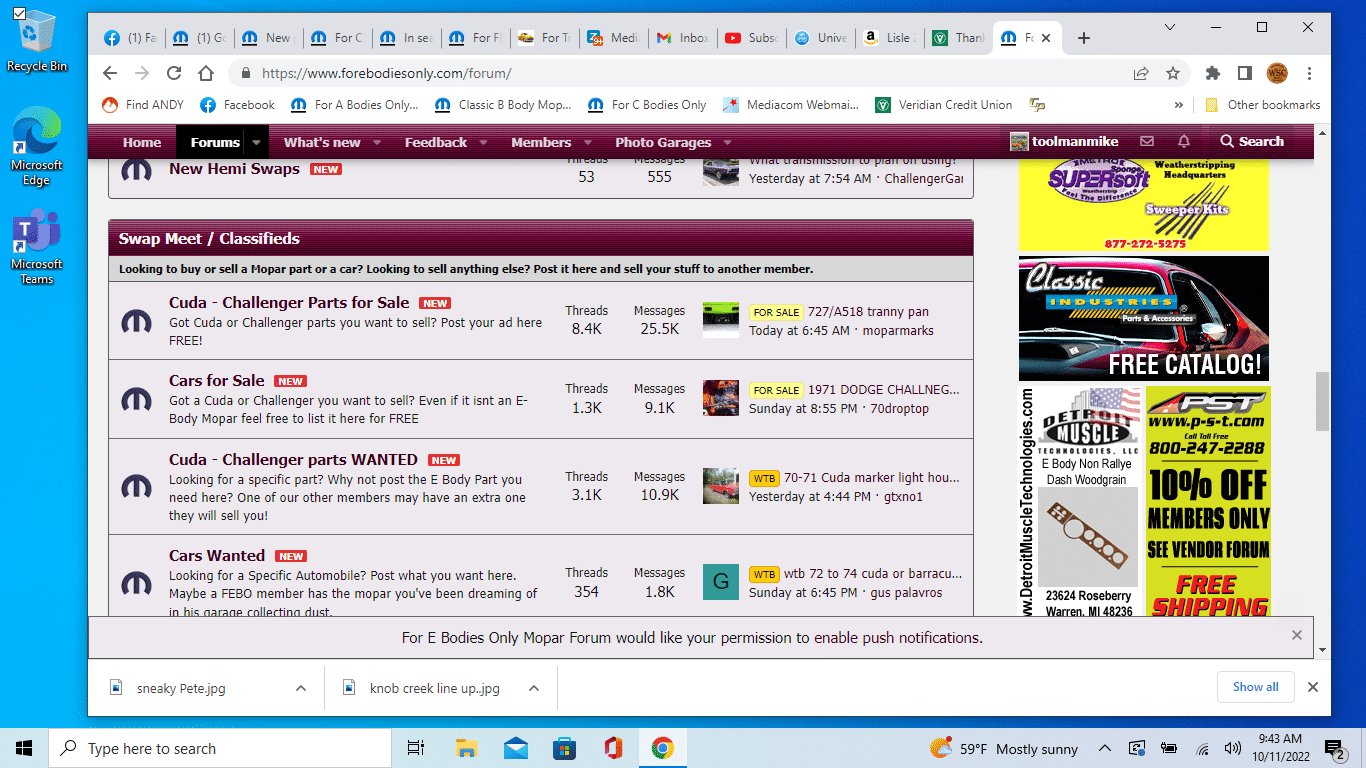Open New Hemi Swaps forum

(234, 168)
